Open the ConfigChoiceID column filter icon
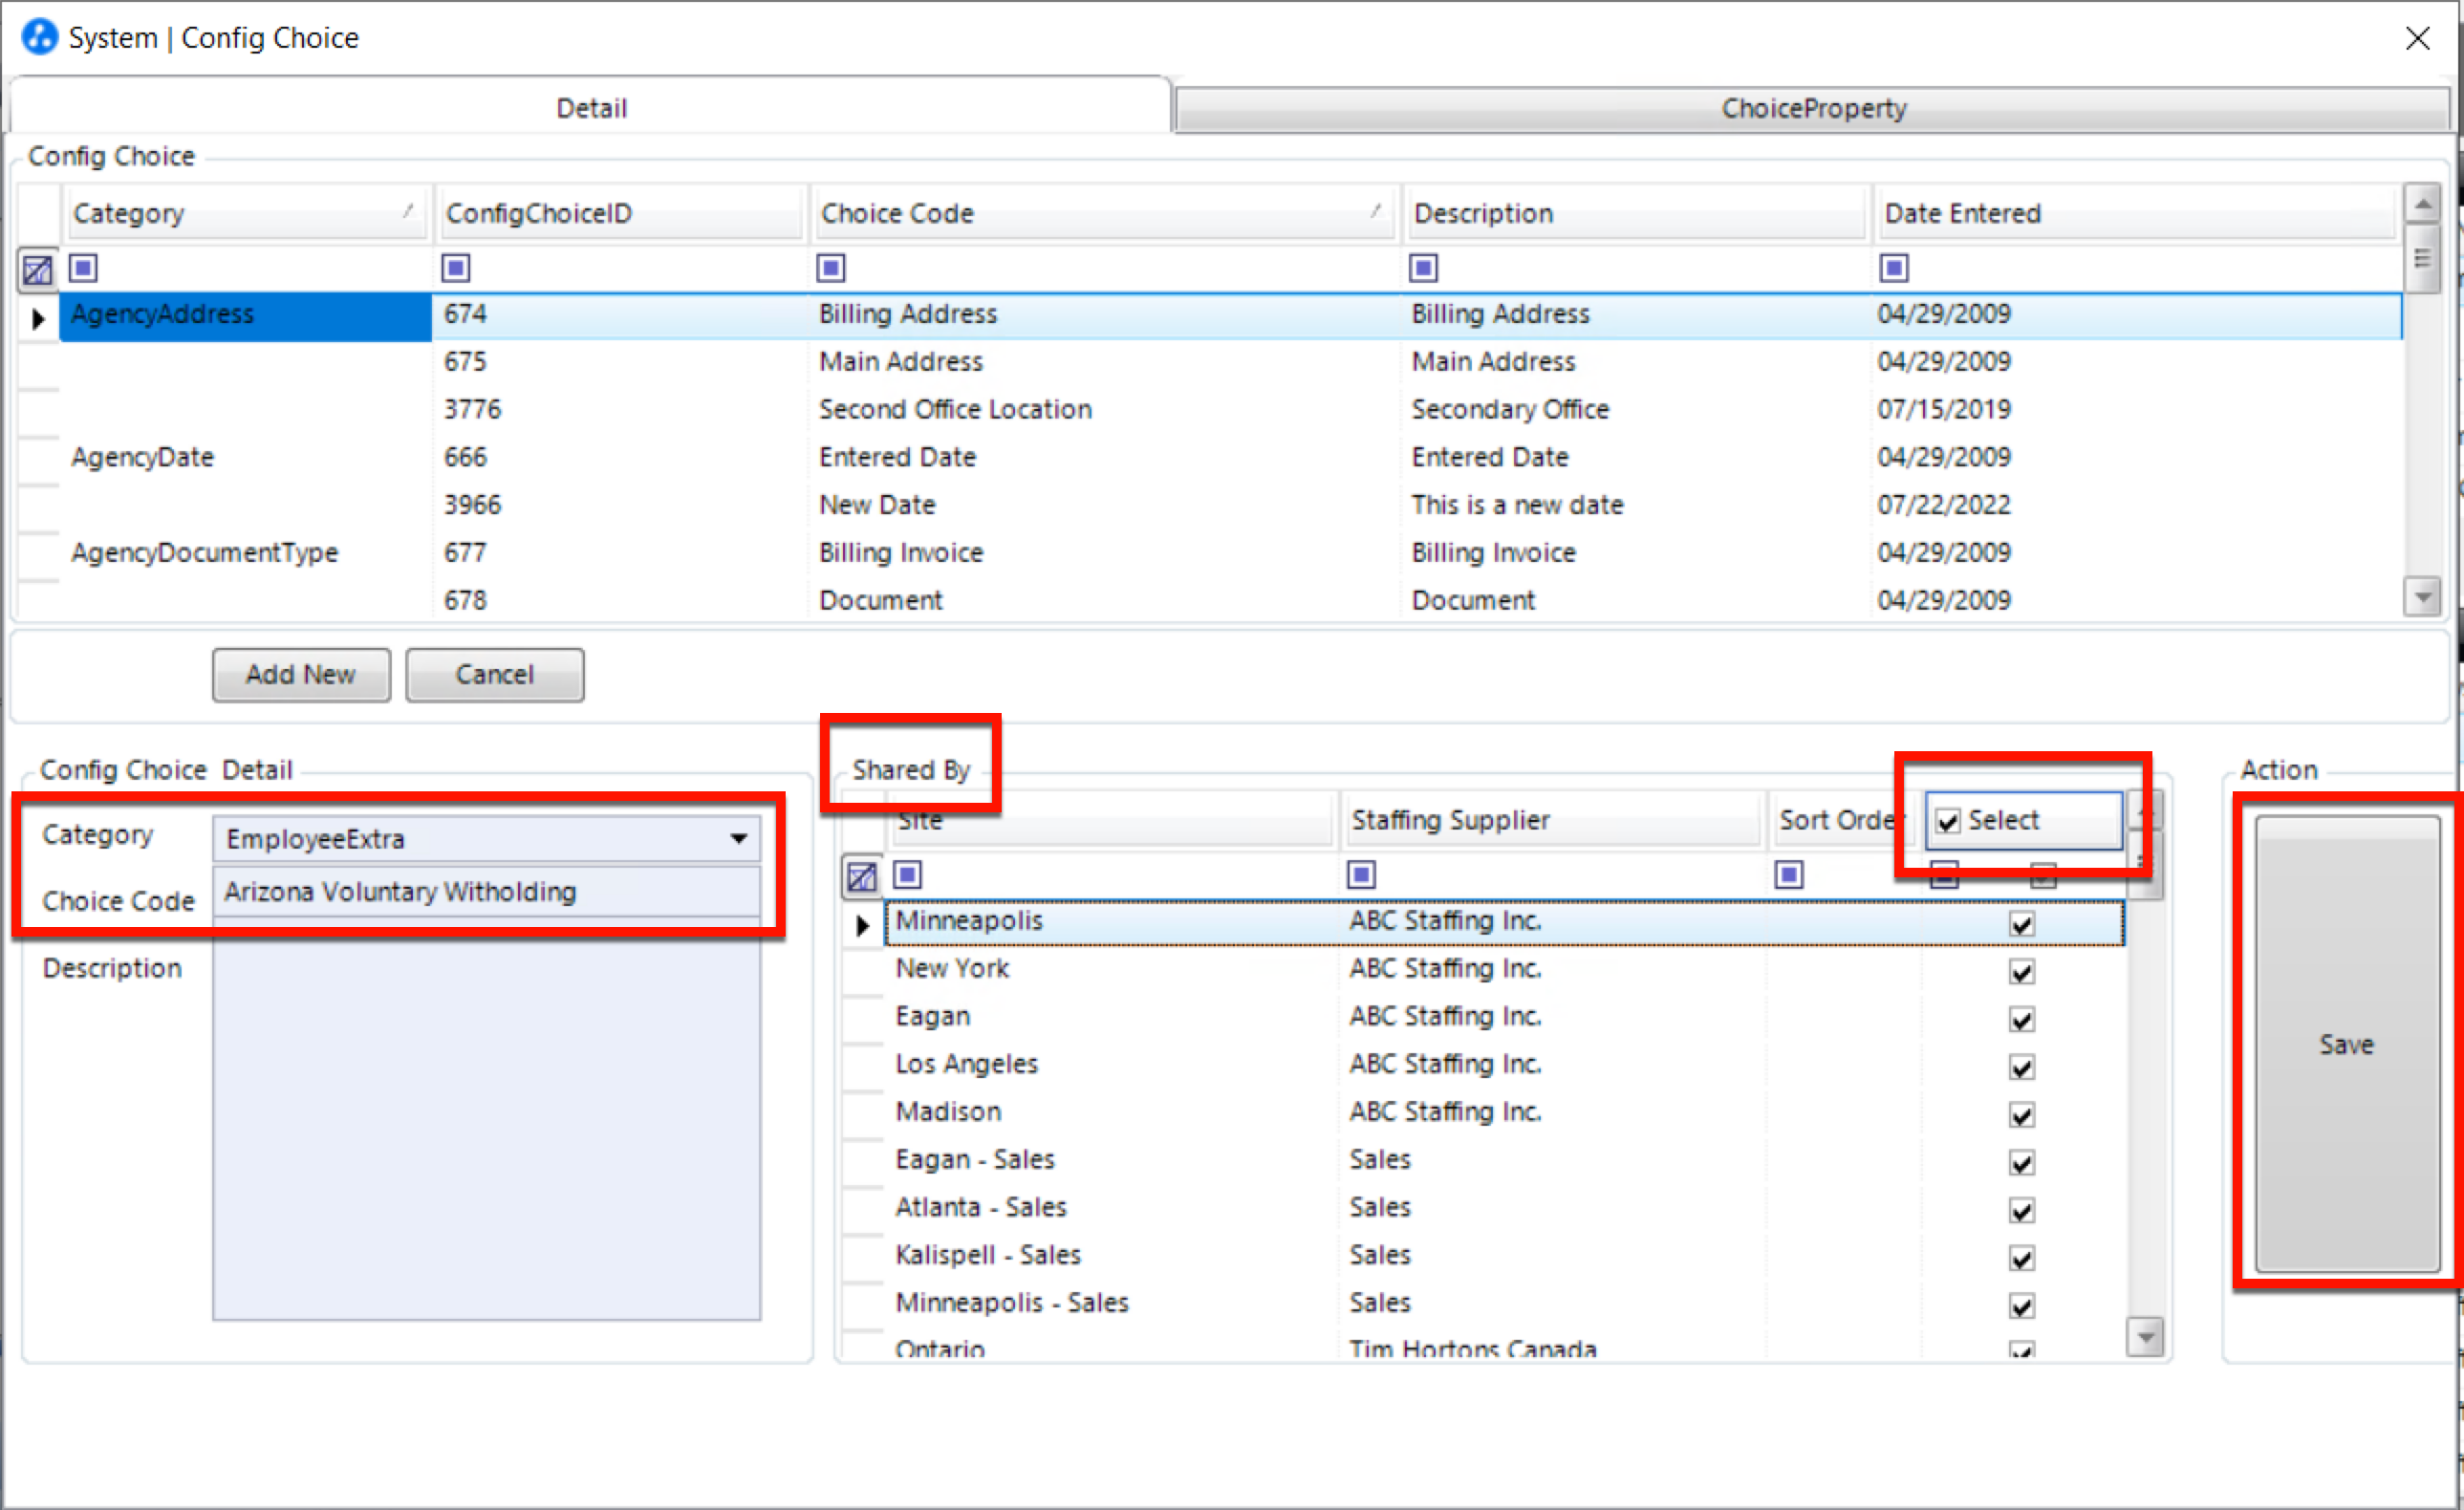 coord(456,268)
